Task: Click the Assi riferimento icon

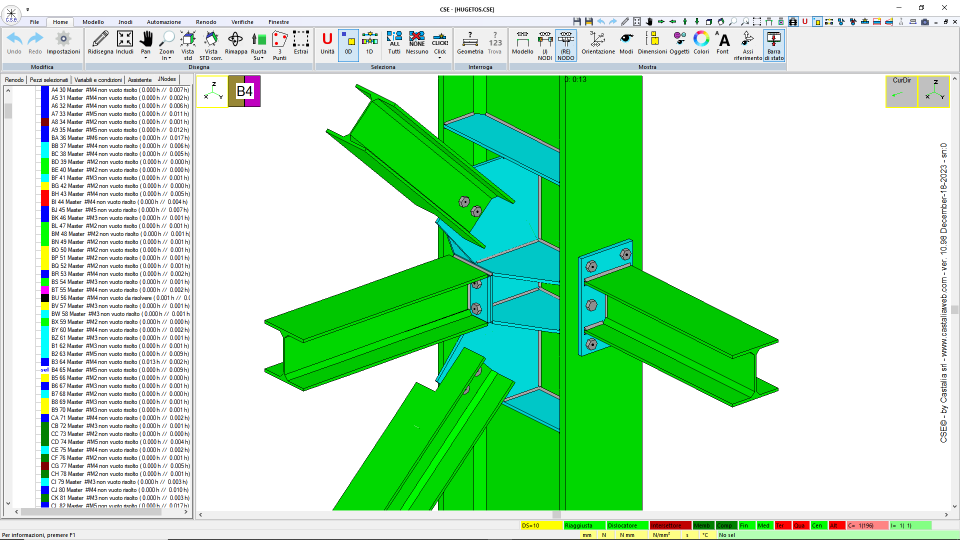Action: pos(748,40)
